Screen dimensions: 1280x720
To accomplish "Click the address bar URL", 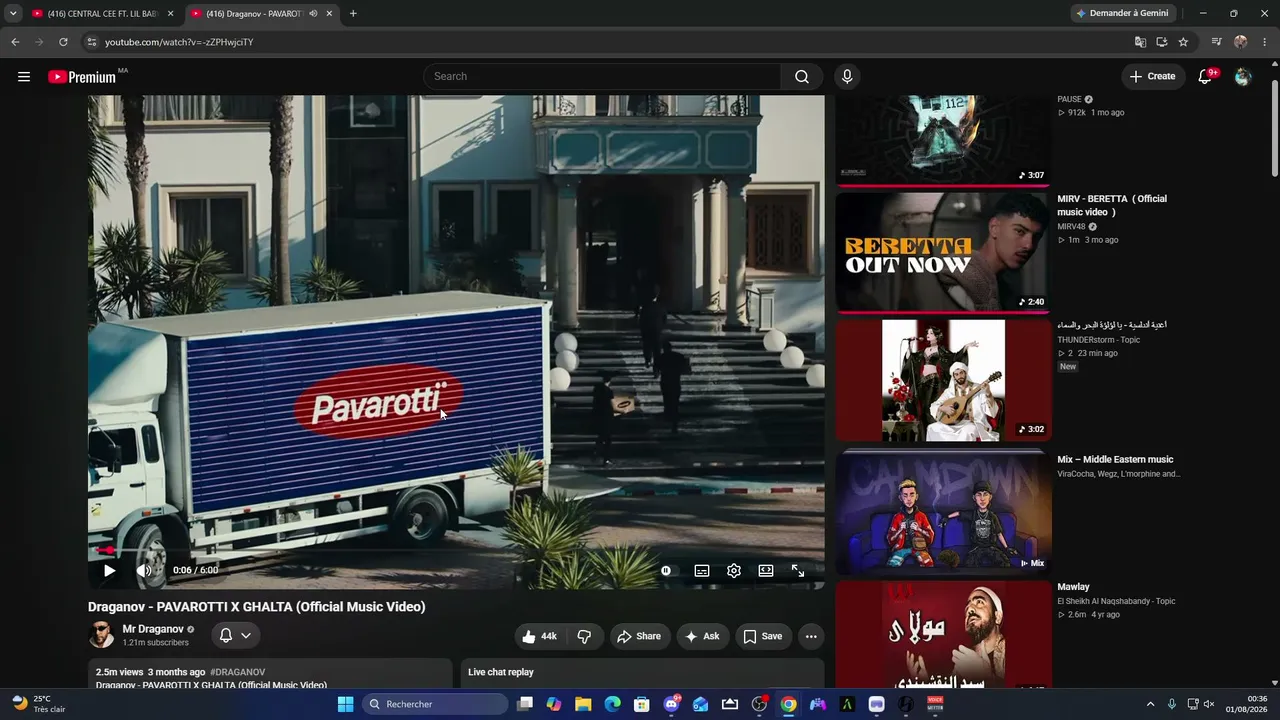I will (x=179, y=42).
